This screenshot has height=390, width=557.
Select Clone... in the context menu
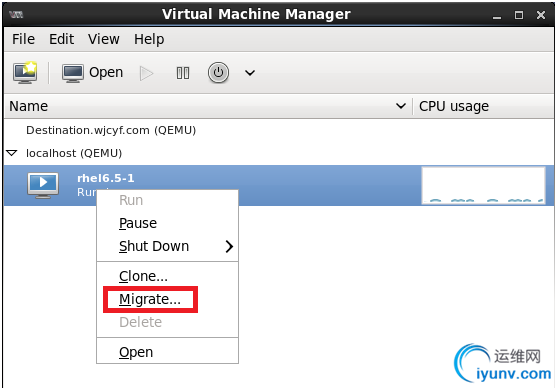point(143,276)
